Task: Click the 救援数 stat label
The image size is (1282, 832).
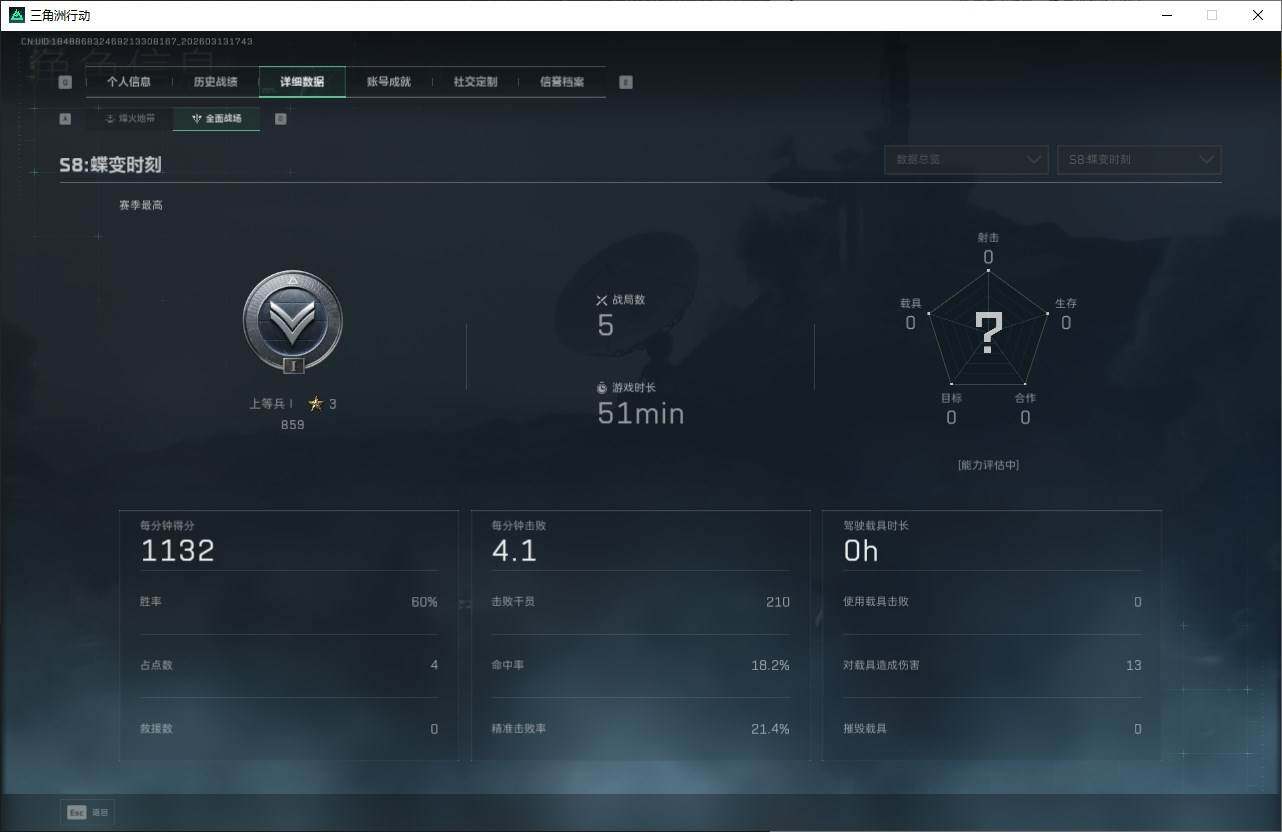Action: coord(156,729)
